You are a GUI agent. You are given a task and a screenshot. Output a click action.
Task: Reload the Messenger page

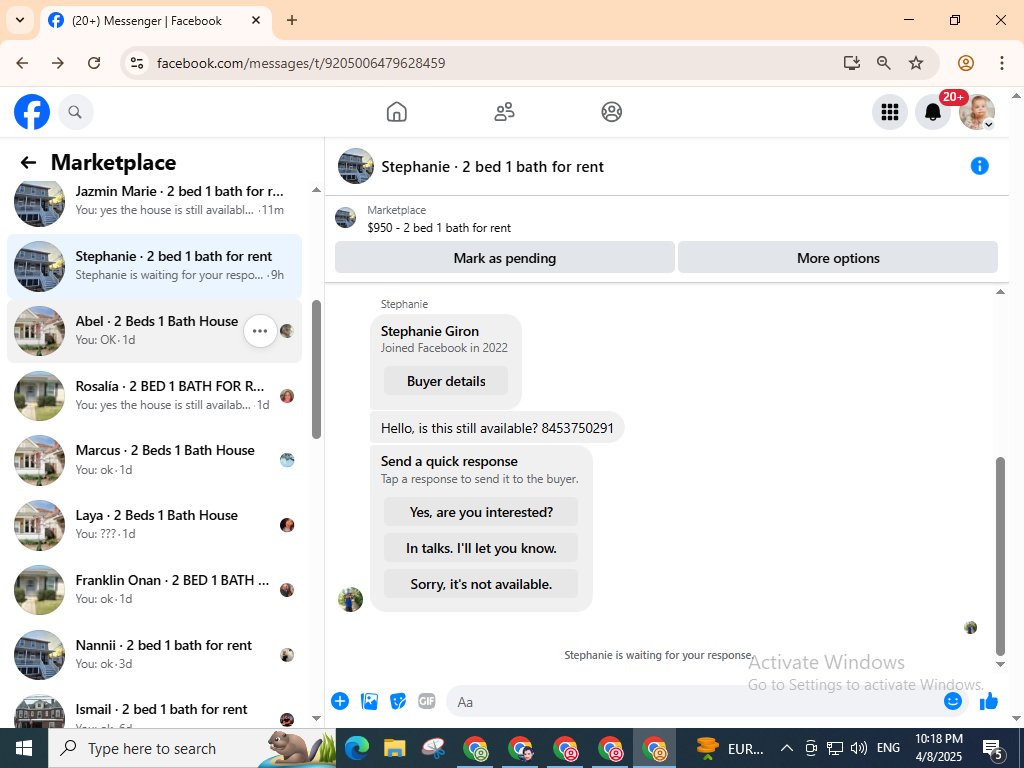pos(94,63)
